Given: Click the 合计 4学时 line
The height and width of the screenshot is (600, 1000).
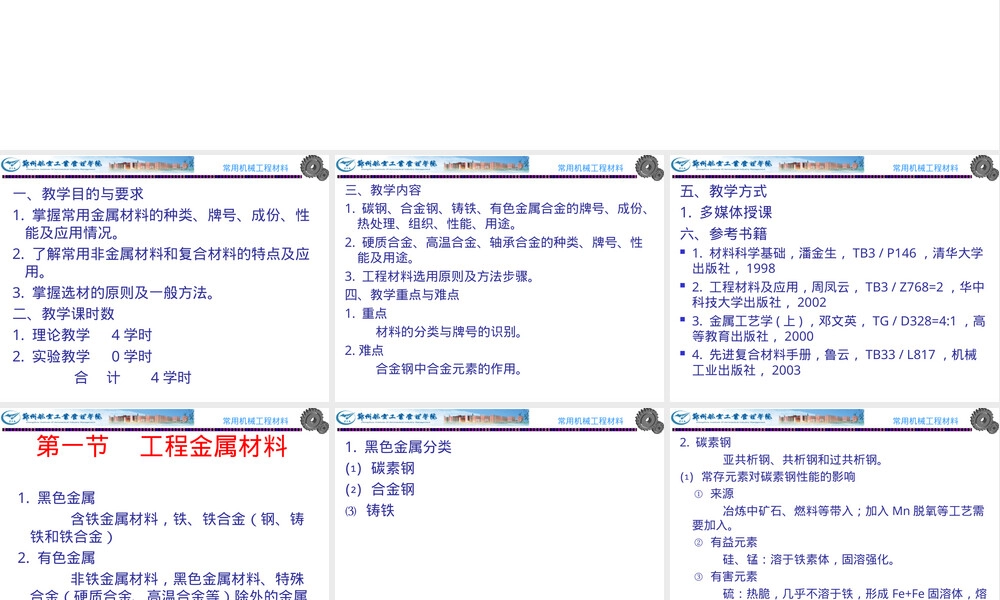Looking at the screenshot, I should coord(133,377).
